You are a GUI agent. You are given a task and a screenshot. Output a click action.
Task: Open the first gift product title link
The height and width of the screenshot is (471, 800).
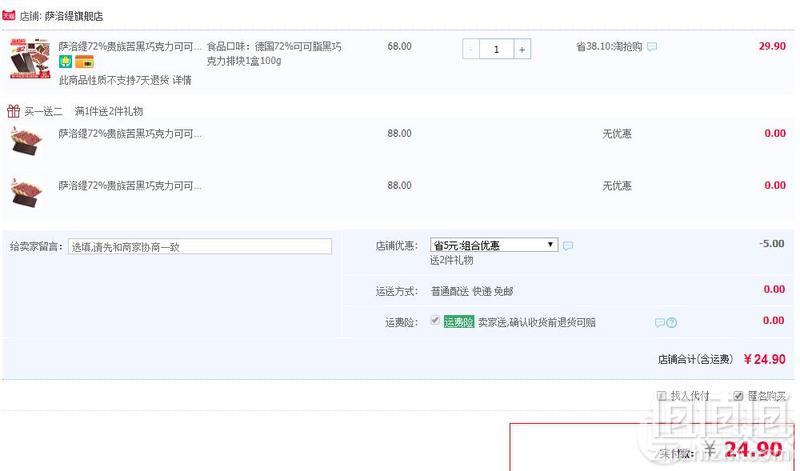coord(130,134)
